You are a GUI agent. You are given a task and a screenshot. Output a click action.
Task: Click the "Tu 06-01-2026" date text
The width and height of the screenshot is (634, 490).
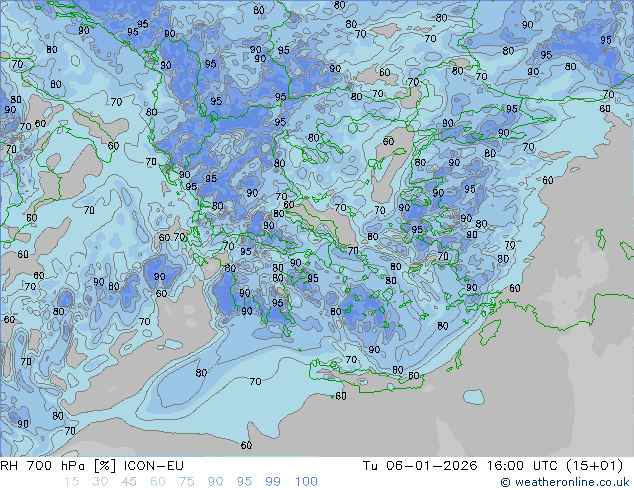click(420, 466)
